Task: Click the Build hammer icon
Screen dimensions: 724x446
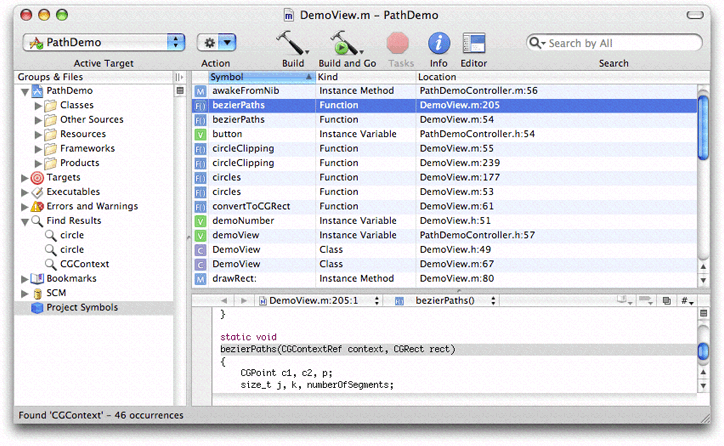Action: pos(292,42)
